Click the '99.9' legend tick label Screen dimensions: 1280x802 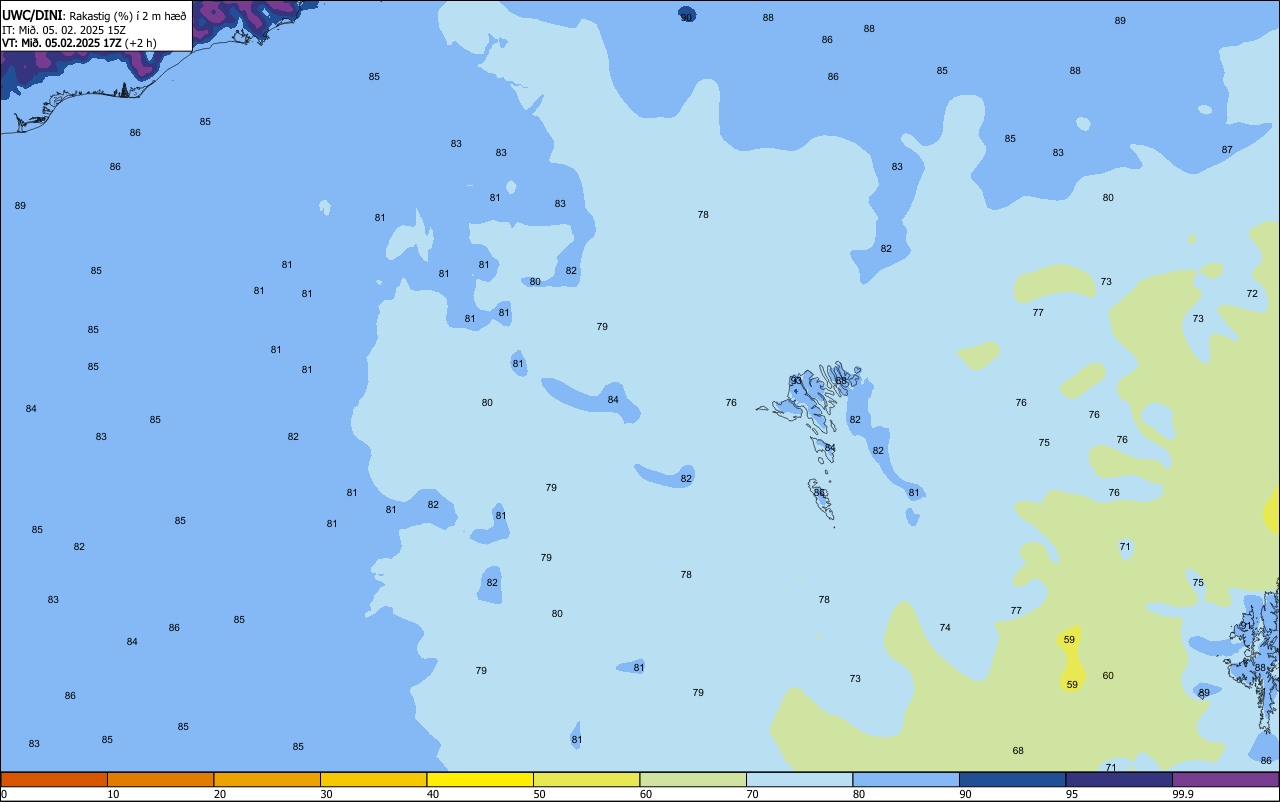coord(1183,794)
